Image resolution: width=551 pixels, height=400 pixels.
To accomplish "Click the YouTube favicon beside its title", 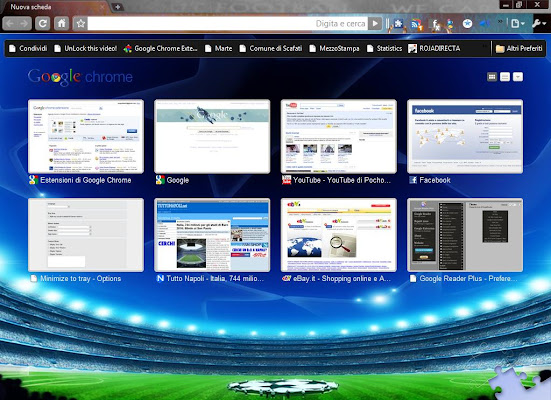I will coord(286,180).
